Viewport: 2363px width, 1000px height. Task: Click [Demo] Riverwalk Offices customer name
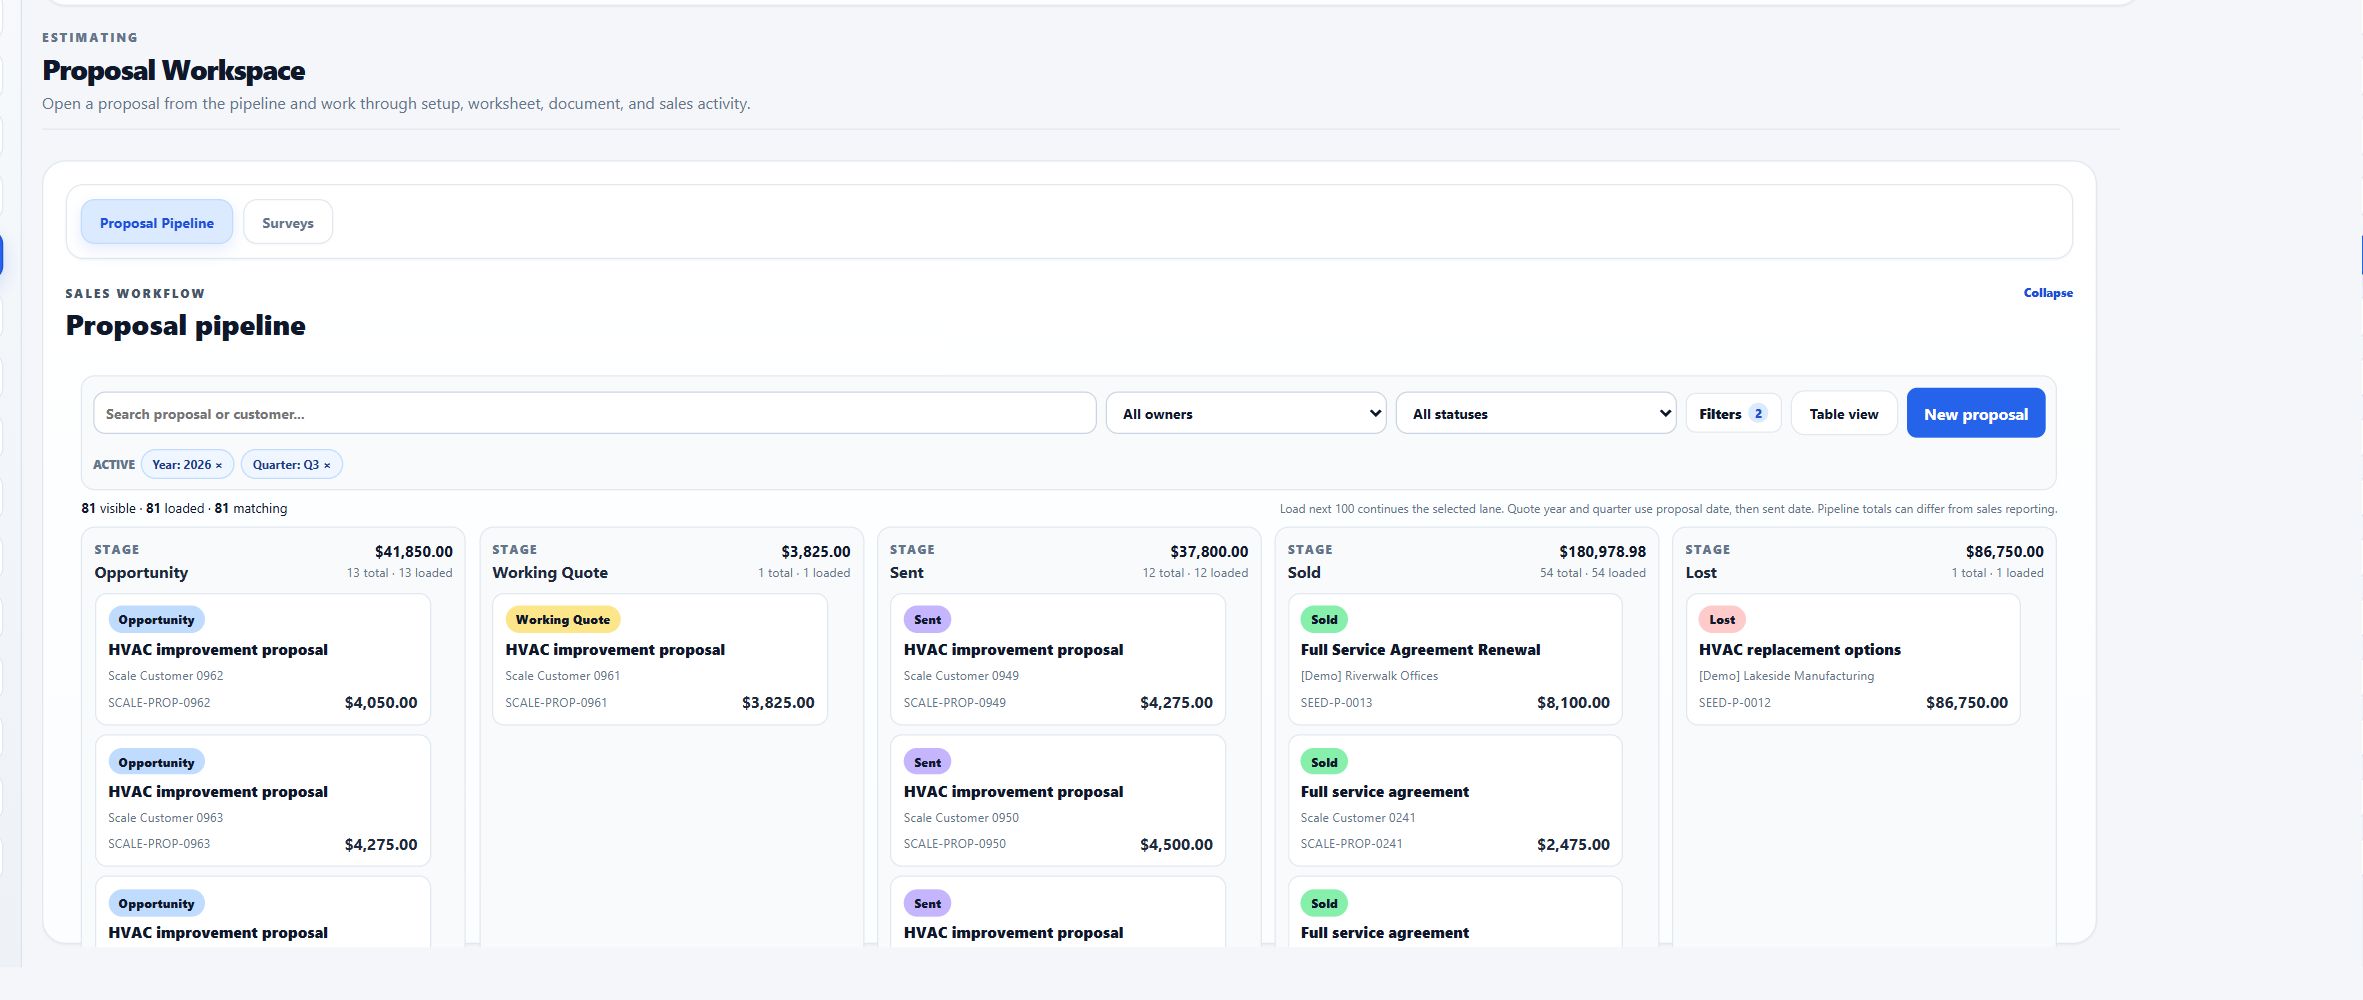coord(1369,676)
